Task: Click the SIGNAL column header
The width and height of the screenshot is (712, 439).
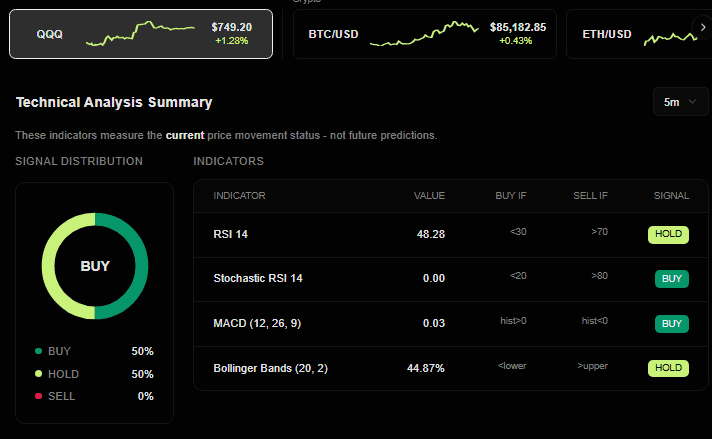Action: point(671,196)
